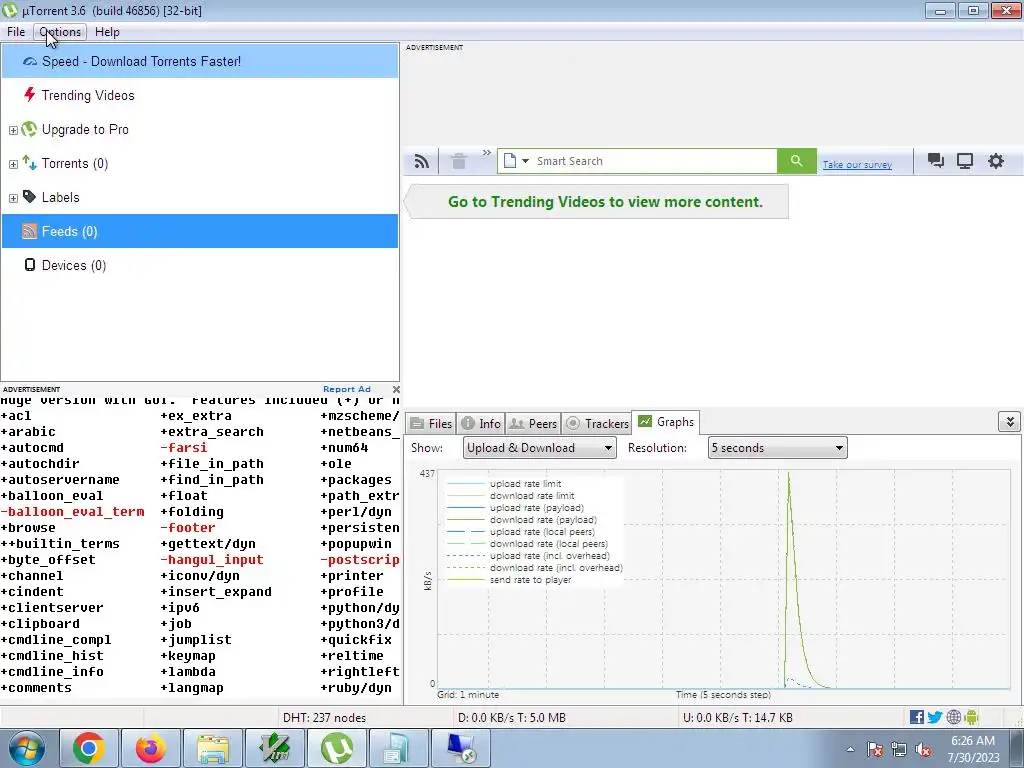The height and width of the screenshot is (768, 1024).
Task: Click the muted volume tray icon
Action: click(923, 750)
